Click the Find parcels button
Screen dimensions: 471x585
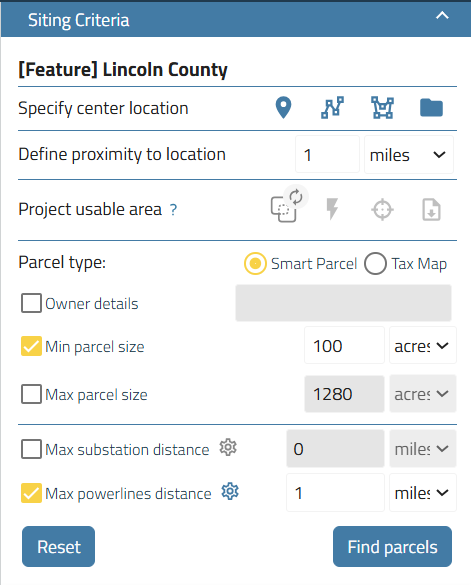tap(392, 547)
